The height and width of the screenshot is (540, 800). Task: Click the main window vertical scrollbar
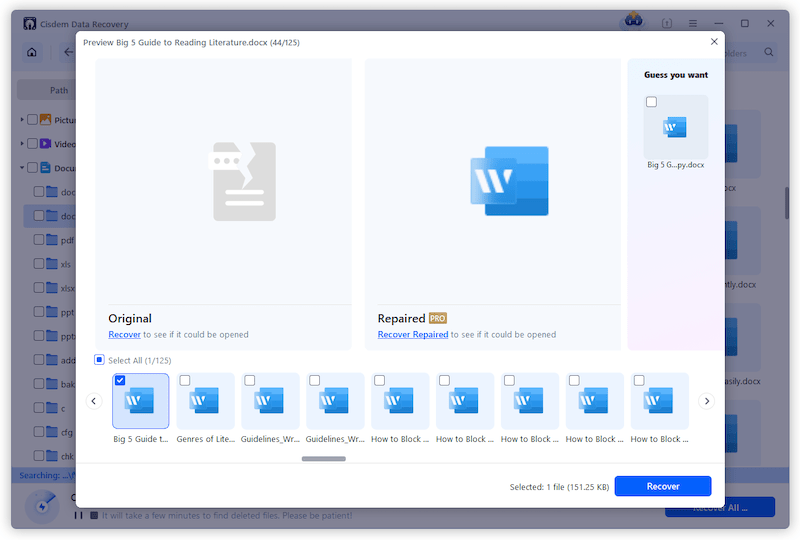pyautogui.click(x=786, y=203)
